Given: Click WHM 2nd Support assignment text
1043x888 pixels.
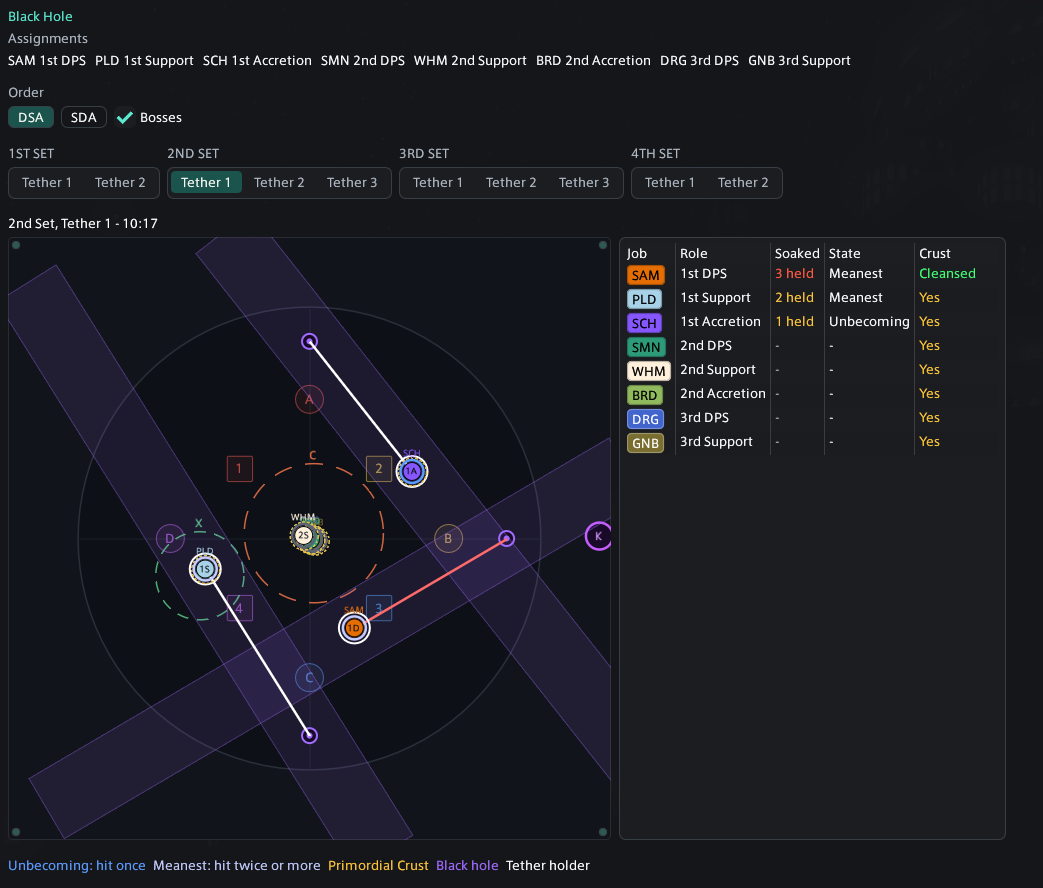Looking at the screenshot, I should pyautogui.click(x=470, y=61).
